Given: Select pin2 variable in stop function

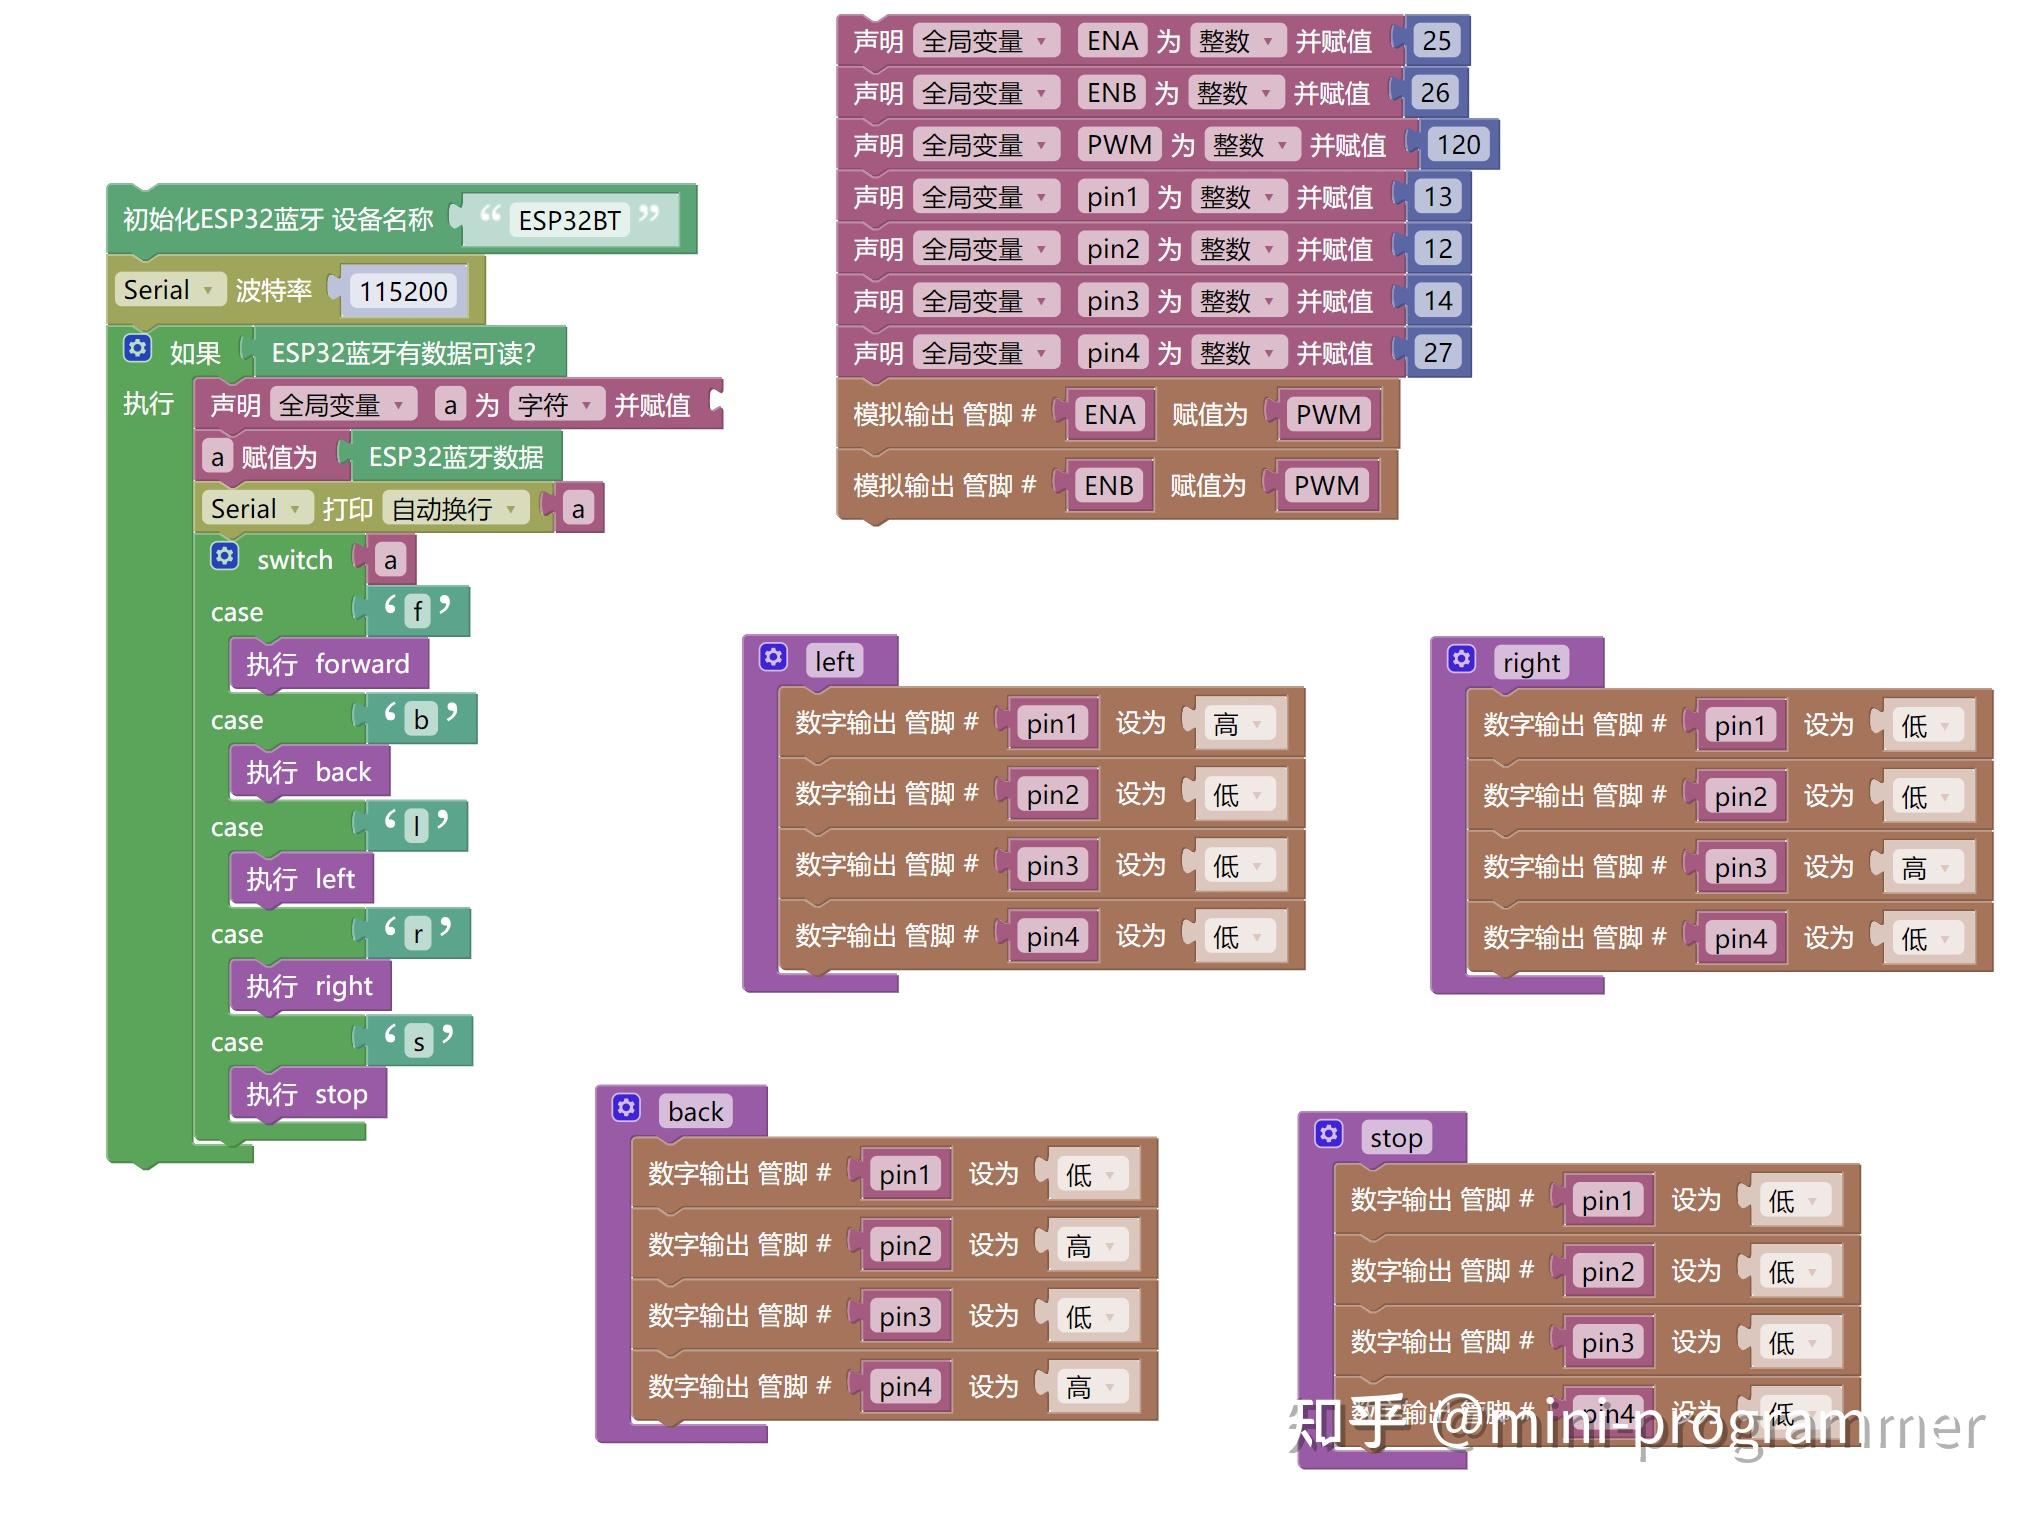Looking at the screenshot, I should pyautogui.click(x=1608, y=1272).
